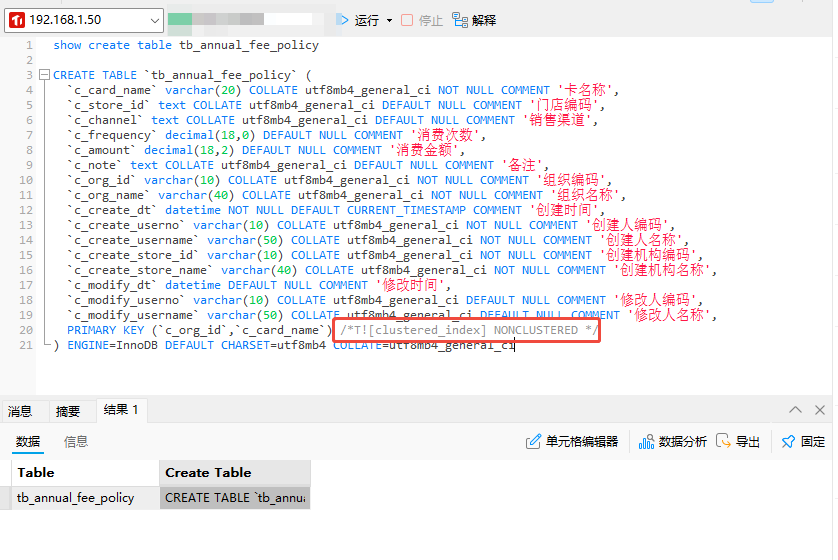838x560 pixels.
Task: Click line number 12 in gutter
Action: (x=26, y=210)
